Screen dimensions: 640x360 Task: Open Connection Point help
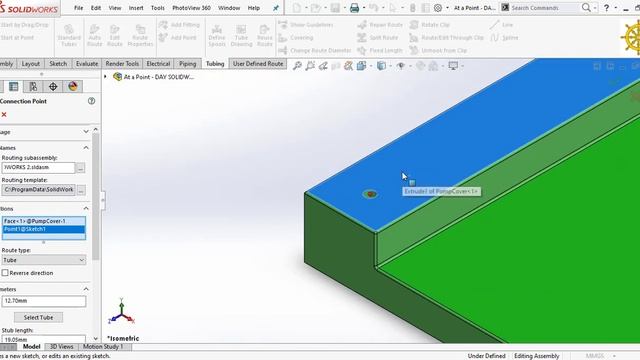click(91, 101)
